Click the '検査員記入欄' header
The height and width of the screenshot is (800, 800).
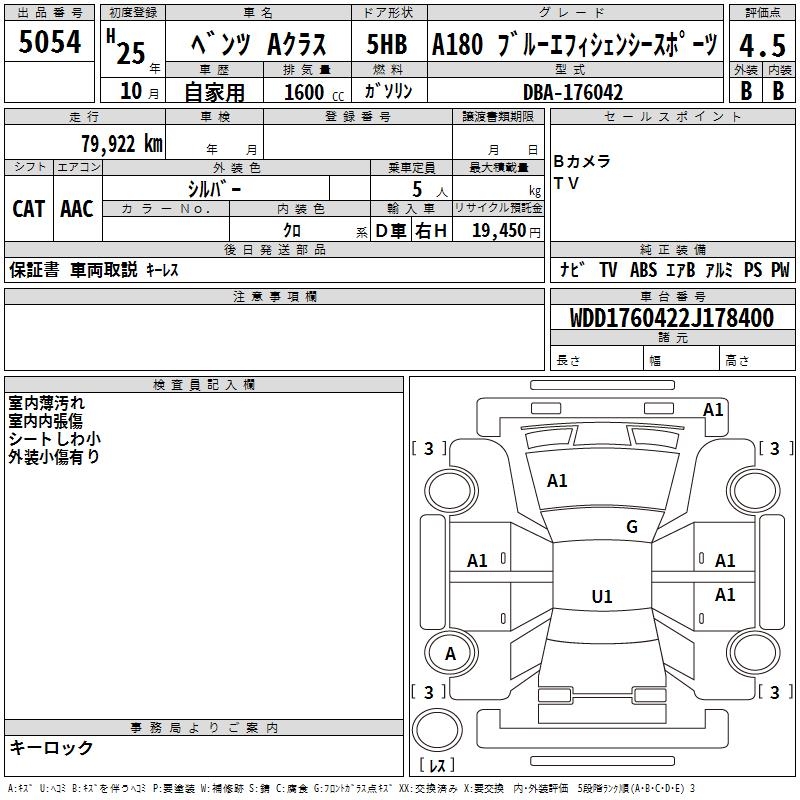point(204,385)
